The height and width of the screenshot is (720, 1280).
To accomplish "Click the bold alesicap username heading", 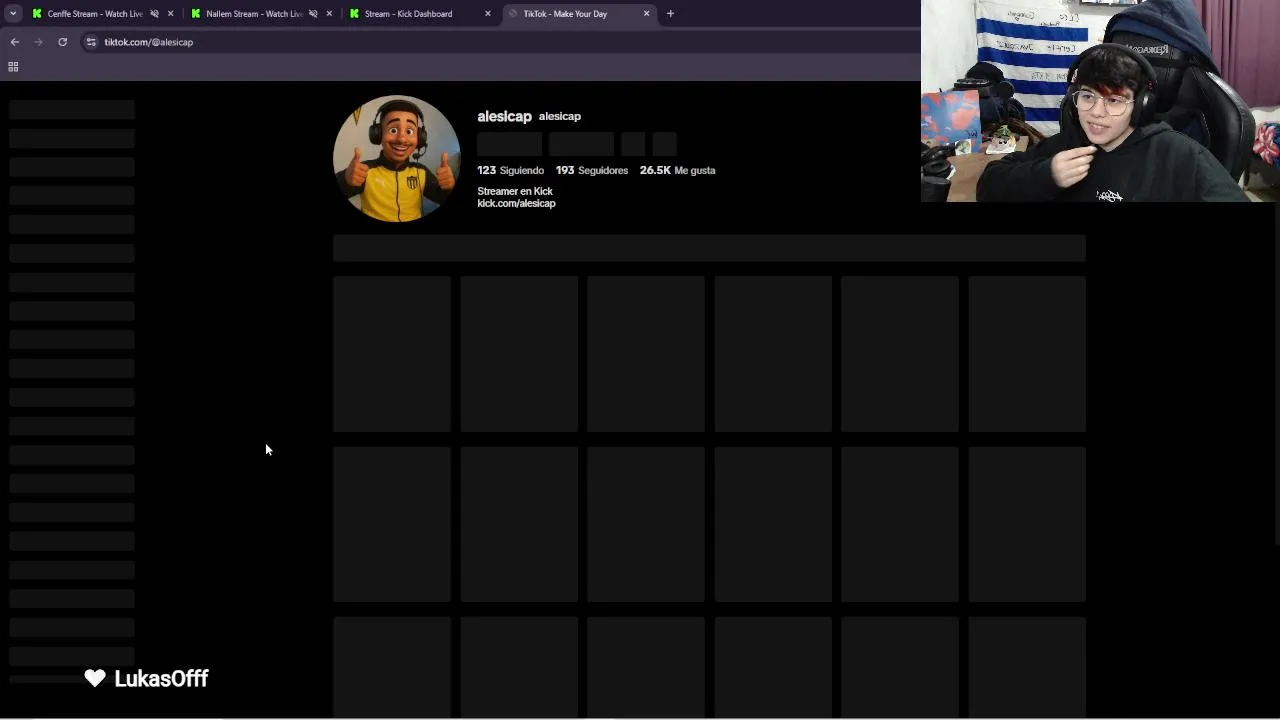I will [504, 116].
